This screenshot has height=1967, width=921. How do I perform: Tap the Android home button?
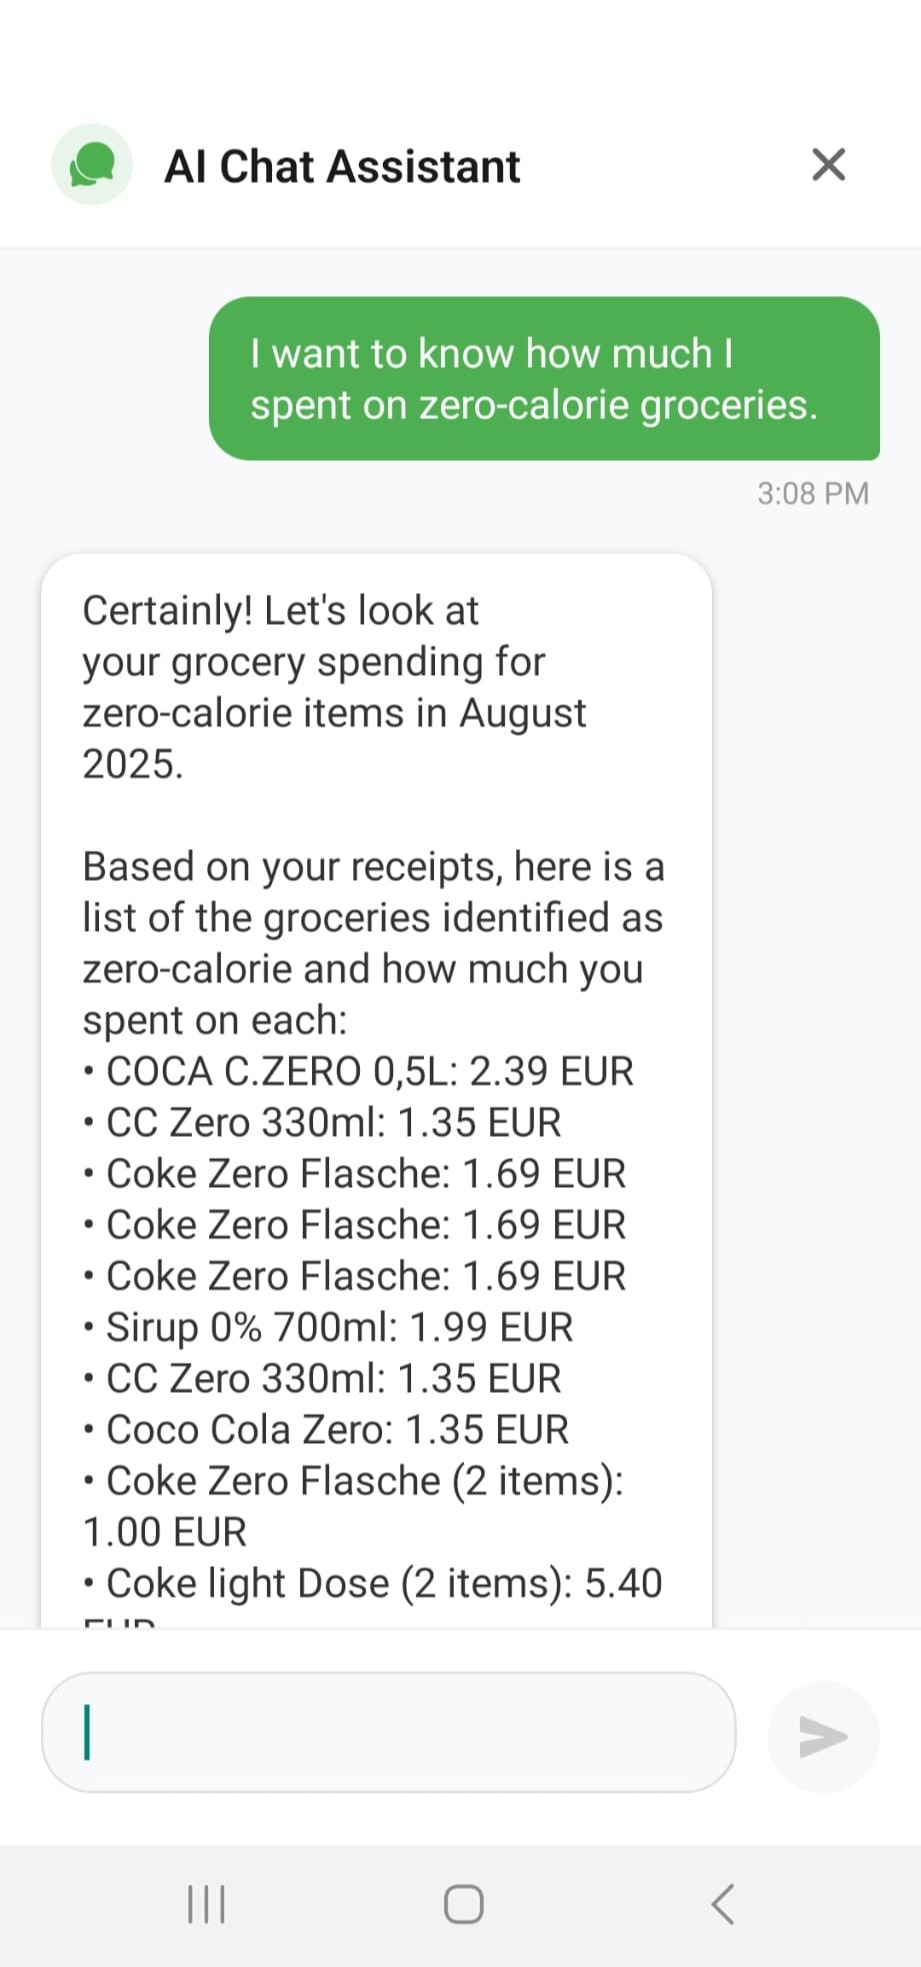(x=463, y=1904)
